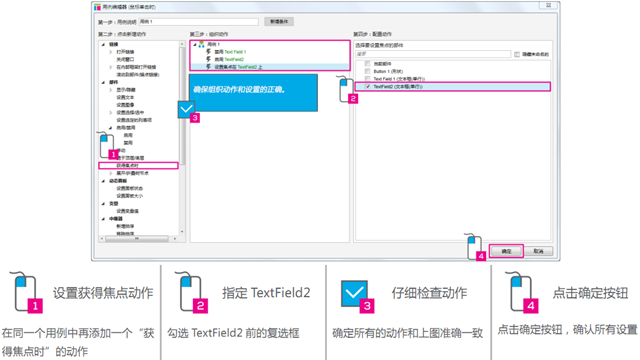Tick the Text Field 1 (文本框/单行) checkbox
The width and height of the screenshot is (640, 360).
point(368,79)
